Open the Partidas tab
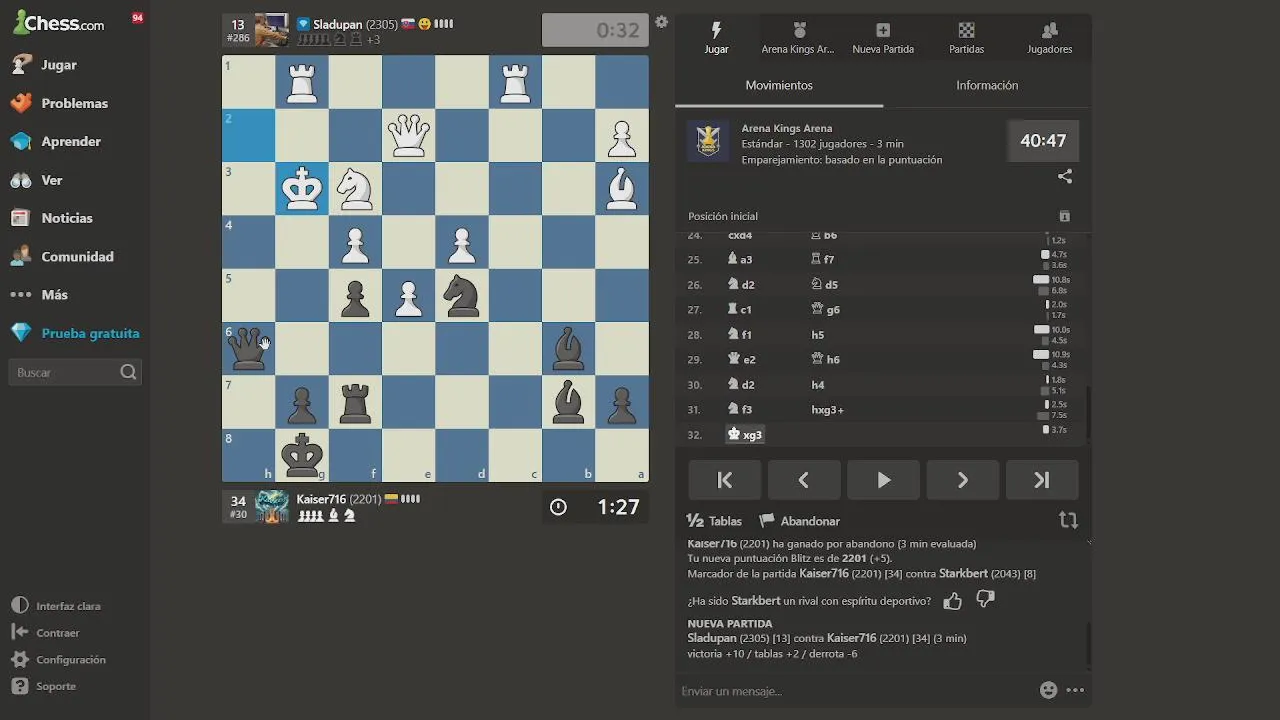This screenshot has width=1280, height=720. (x=966, y=38)
